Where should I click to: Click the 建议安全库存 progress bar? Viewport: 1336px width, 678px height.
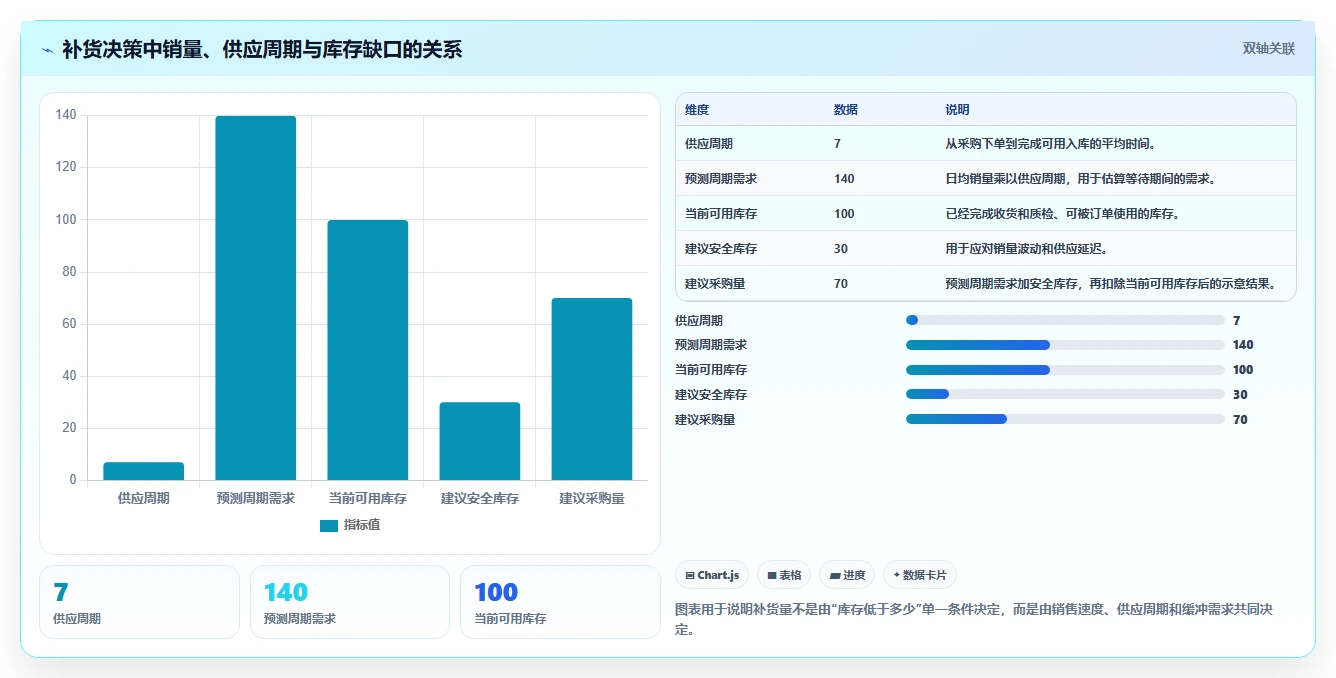[1065, 394]
